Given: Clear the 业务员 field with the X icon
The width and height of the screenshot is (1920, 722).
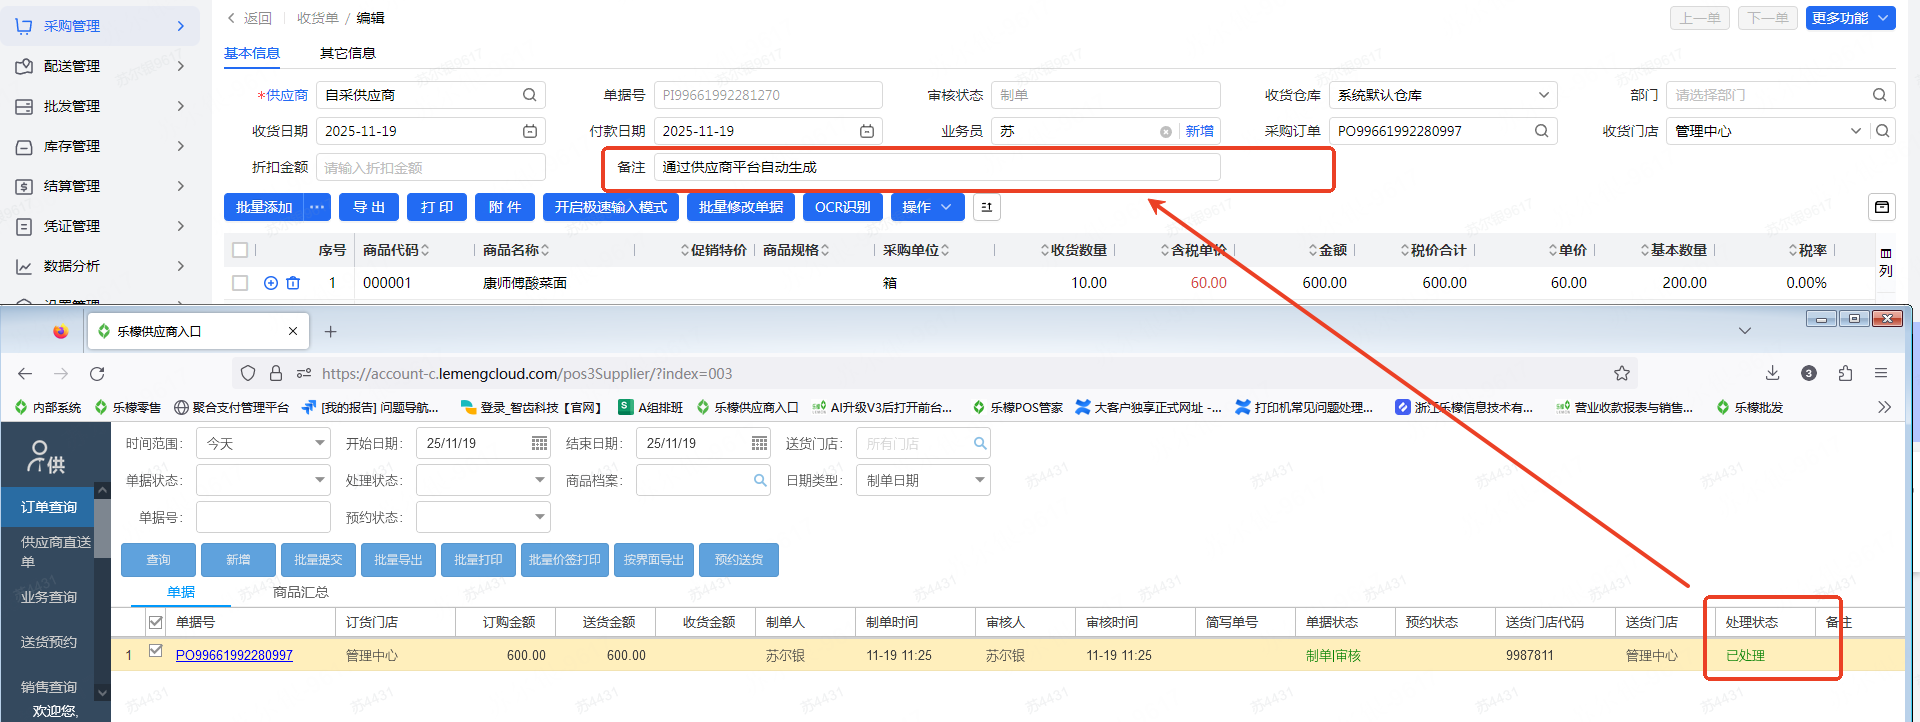Looking at the screenshot, I should tap(1166, 132).
